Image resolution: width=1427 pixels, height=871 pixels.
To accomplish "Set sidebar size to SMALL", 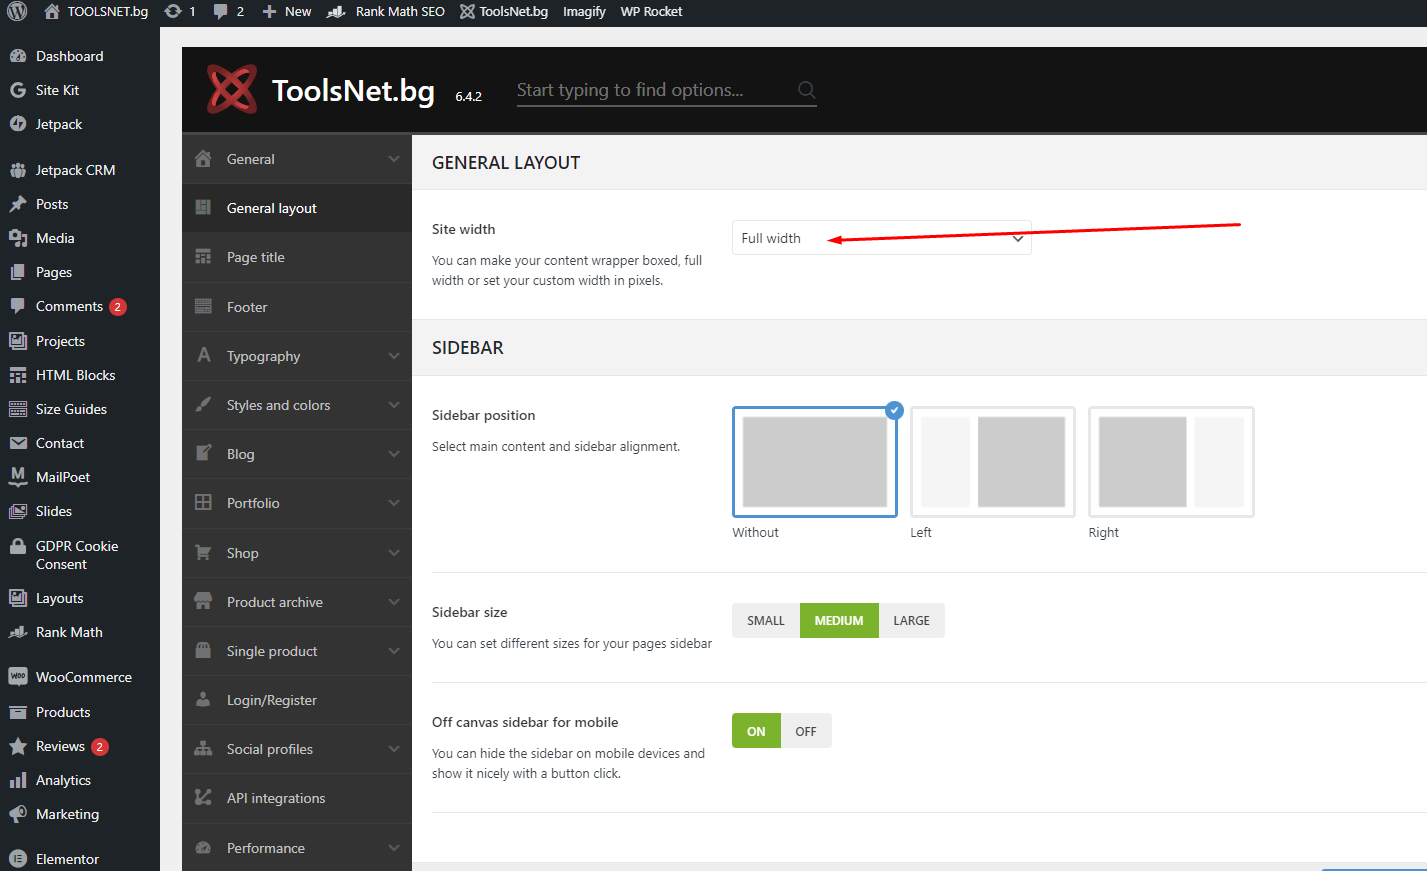I will point(766,620).
